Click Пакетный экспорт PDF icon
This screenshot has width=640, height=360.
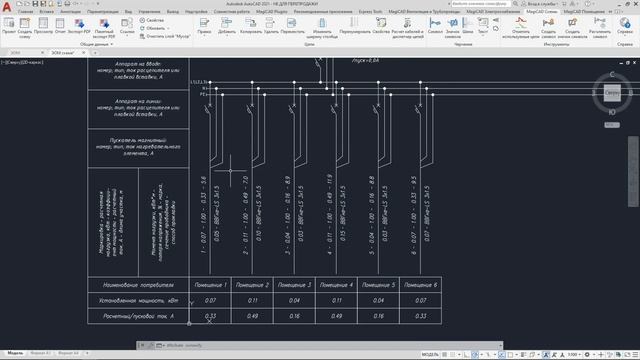pyautogui.click(x=104, y=27)
